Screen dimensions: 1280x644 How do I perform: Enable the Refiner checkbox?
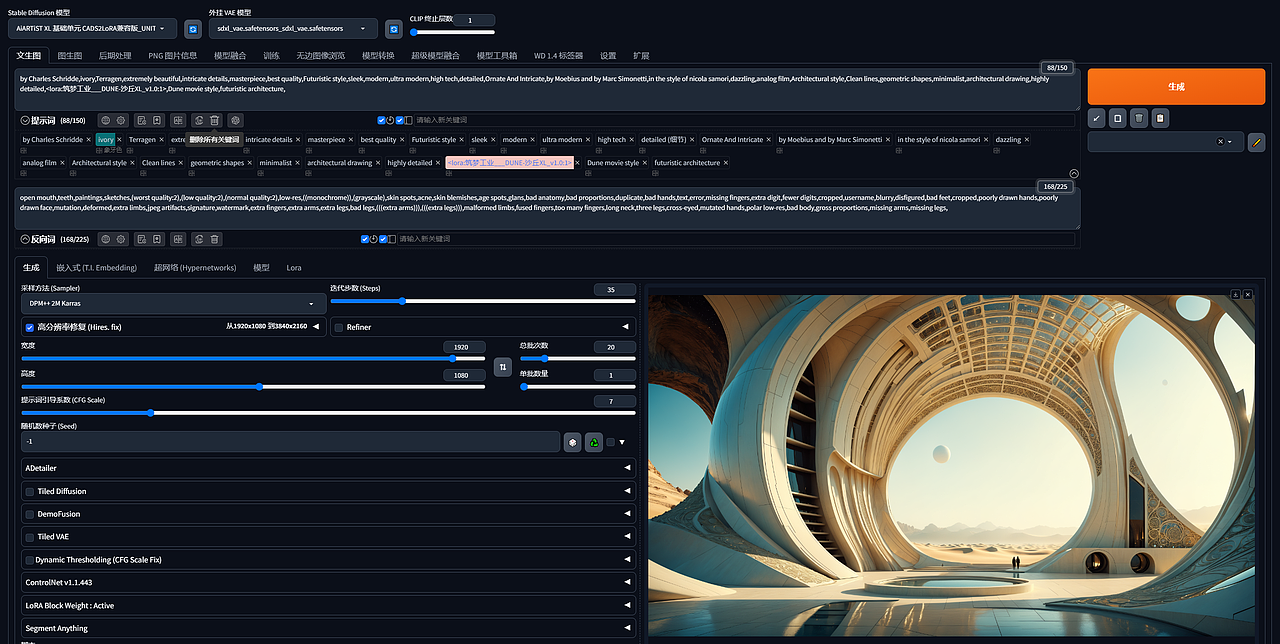pyautogui.click(x=338, y=327)
